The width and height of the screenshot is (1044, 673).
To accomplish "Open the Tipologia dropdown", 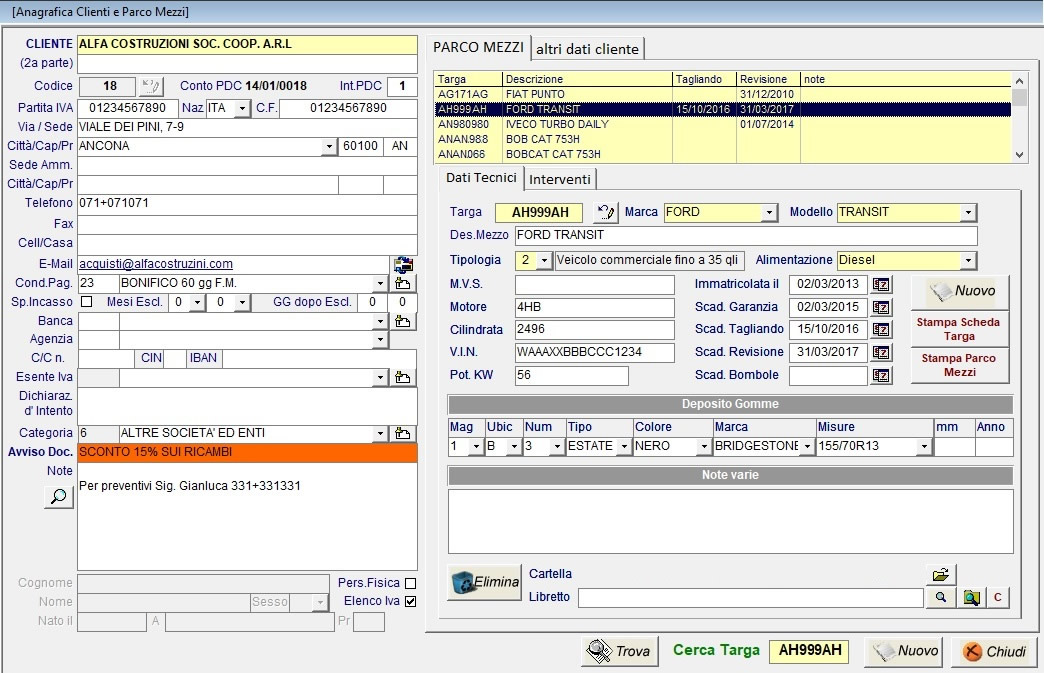I will (545, 260).
